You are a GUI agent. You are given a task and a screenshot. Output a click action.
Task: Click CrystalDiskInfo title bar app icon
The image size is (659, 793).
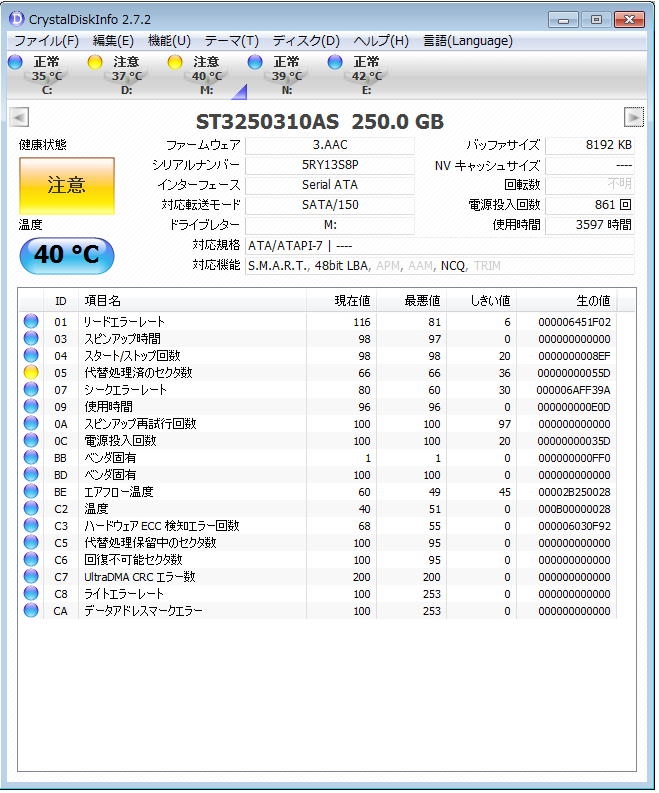click(17, 19)
